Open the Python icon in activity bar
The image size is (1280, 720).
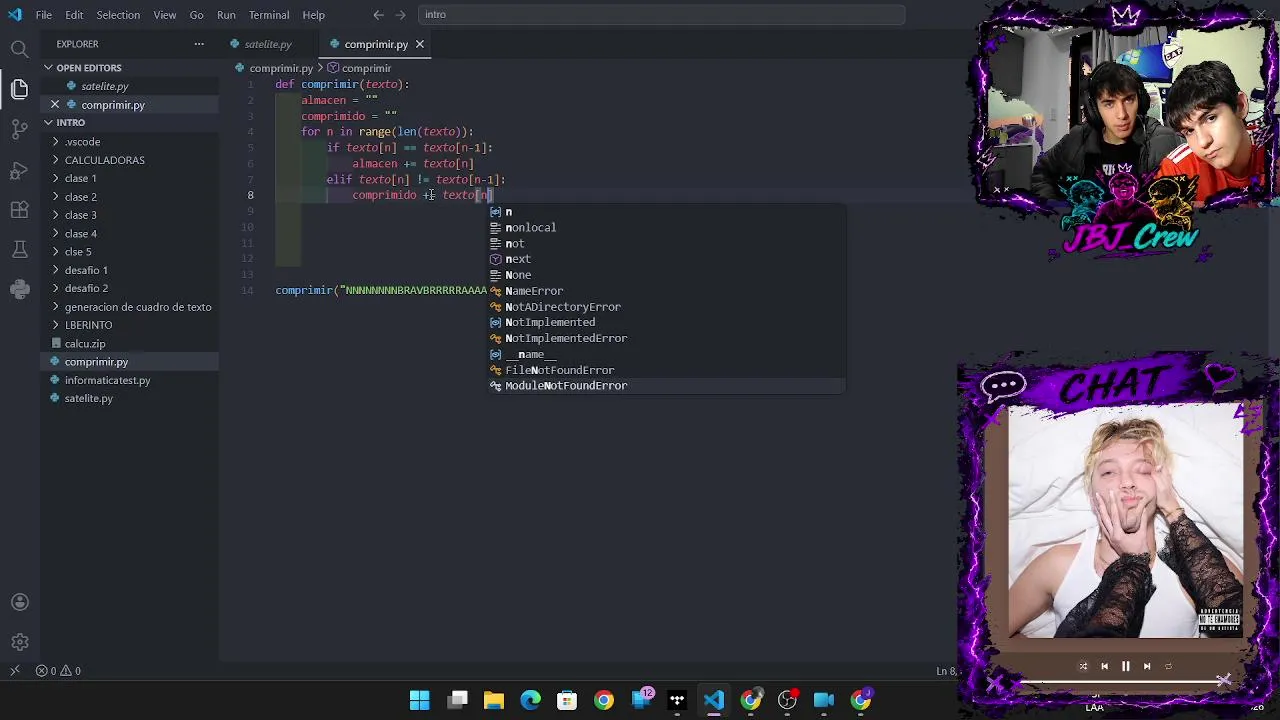[x=19, y=289]
